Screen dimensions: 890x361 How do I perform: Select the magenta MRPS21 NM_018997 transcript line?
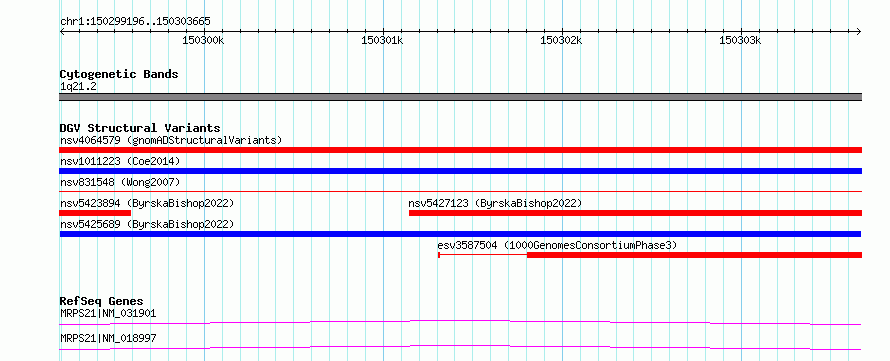tap(460, 347)
